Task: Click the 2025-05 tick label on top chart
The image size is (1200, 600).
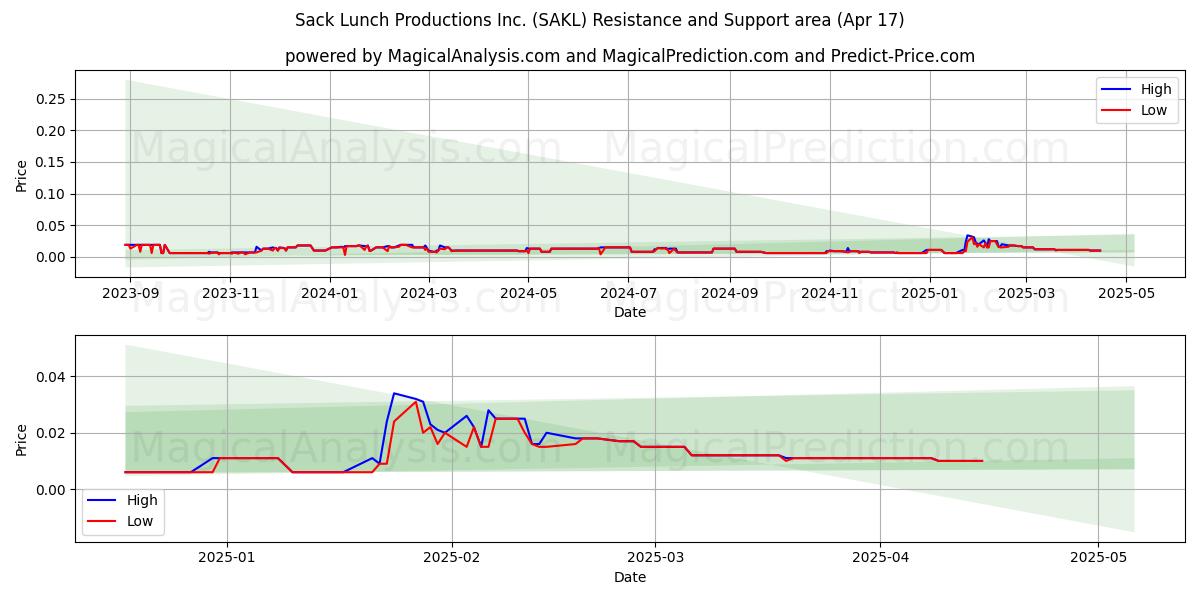Action: coord(1127,293)
